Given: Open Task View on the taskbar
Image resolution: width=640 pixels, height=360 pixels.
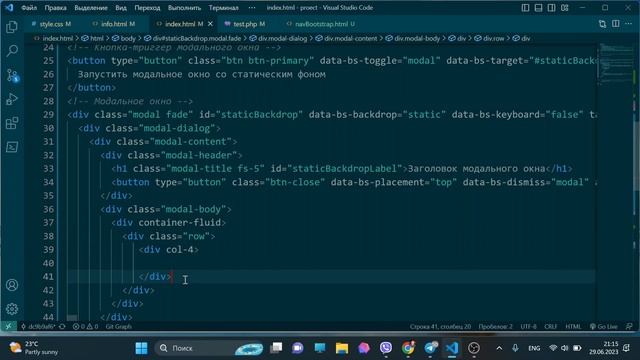Looking at the screenshot, I should point(276,348).
